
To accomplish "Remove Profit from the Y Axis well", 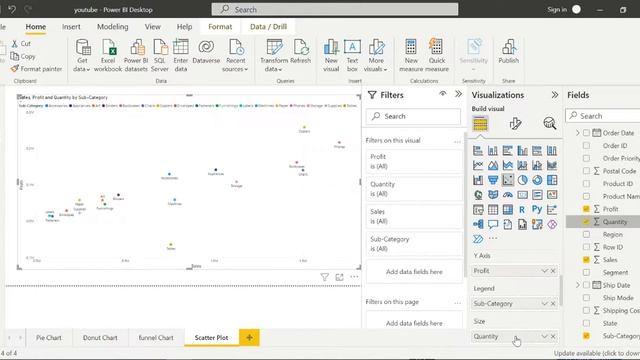I will tap(553, 271).
